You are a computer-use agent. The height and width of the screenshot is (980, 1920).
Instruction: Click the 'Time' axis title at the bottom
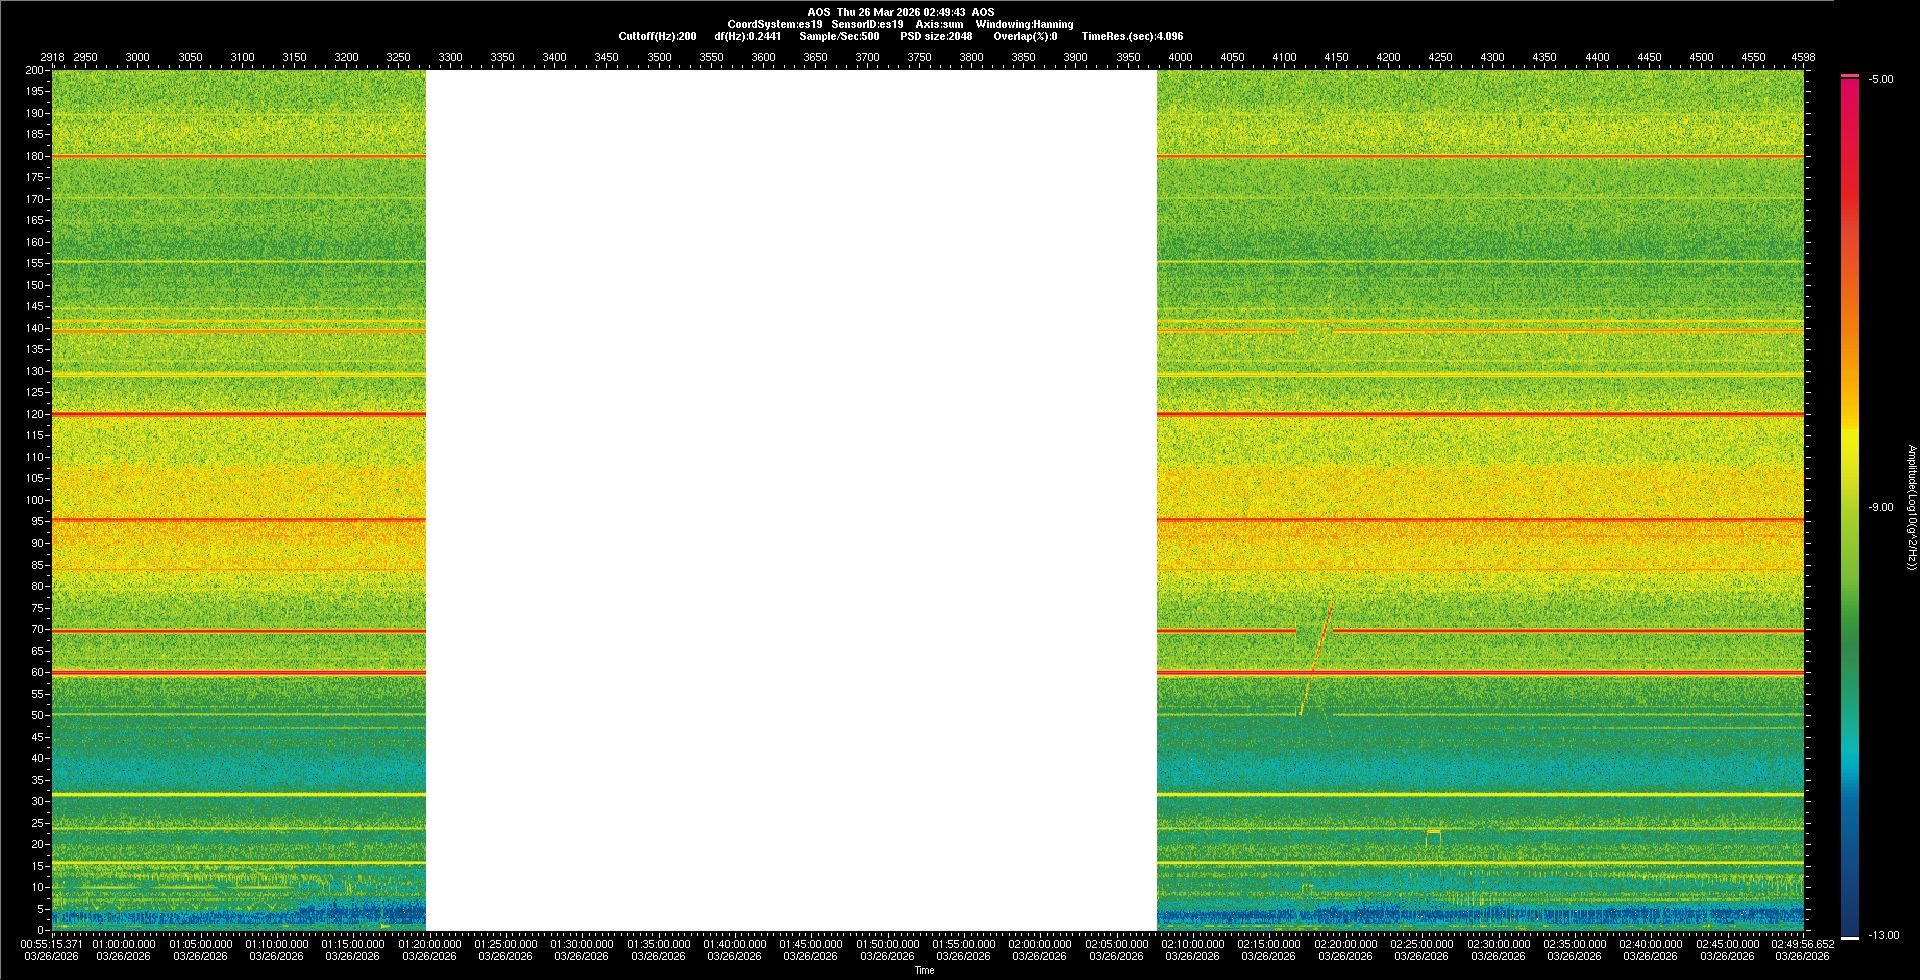coord(924,971)
